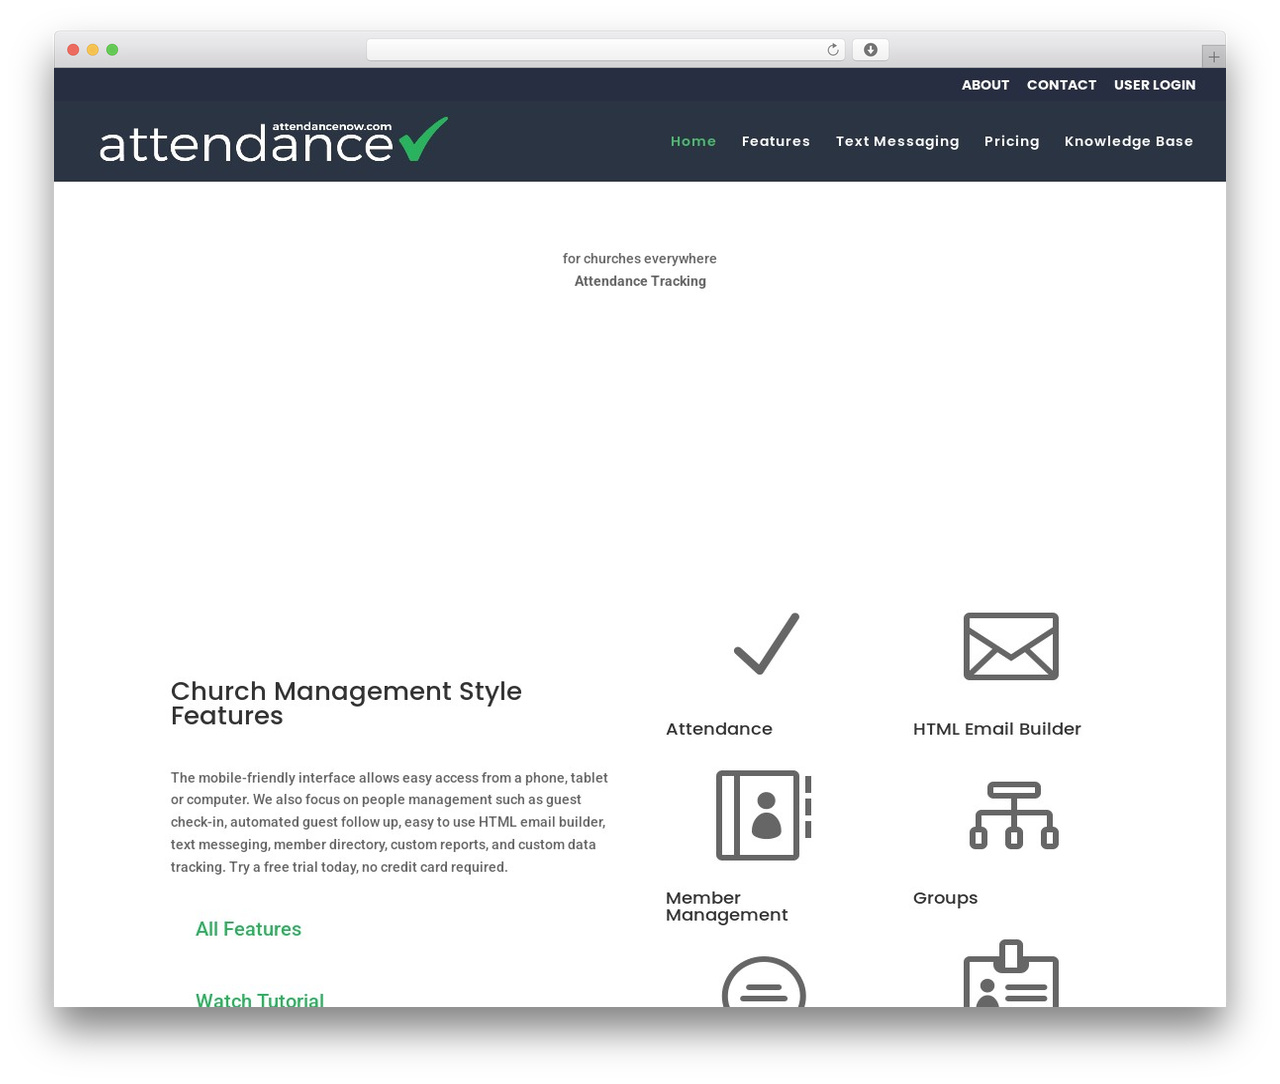Click the Groups feature title
The image size is (1280, 1084).
point(945,898)
